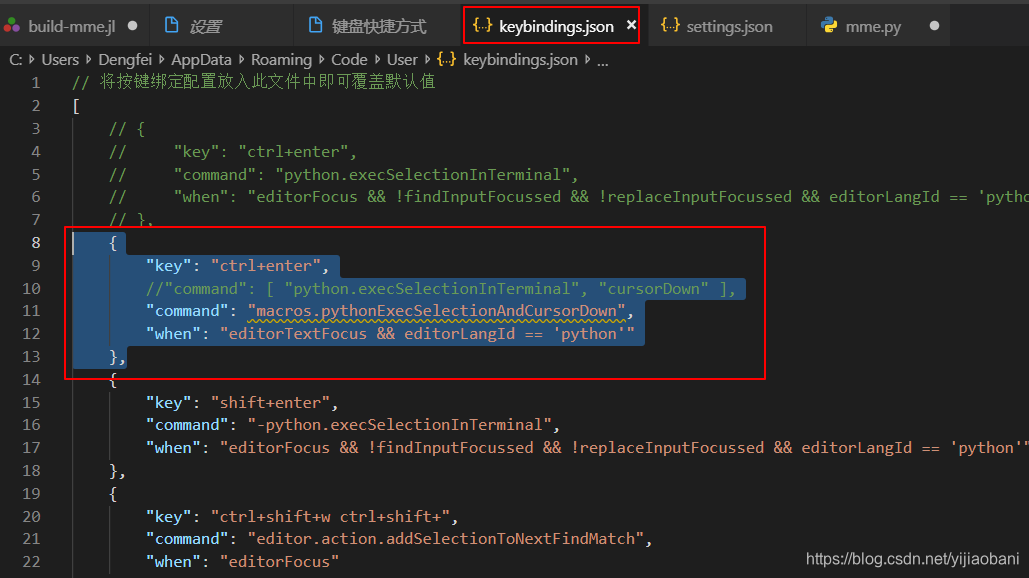Click the unsaved-changes dot on build-mme.jl tab
This screenshot has width=1029, height=578.
click(x=131, y=25)
